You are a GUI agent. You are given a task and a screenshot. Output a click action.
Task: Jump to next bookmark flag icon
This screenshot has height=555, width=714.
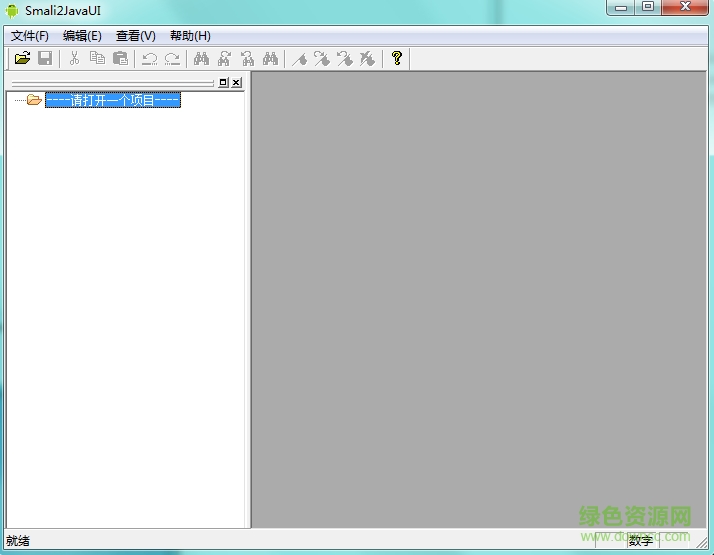tap(322, 58)
